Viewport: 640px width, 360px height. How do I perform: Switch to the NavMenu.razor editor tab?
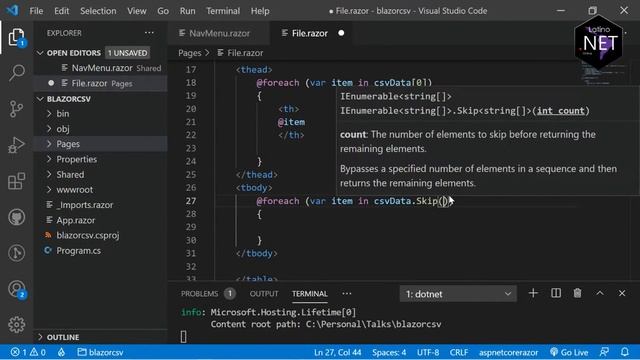click(219, 33)
